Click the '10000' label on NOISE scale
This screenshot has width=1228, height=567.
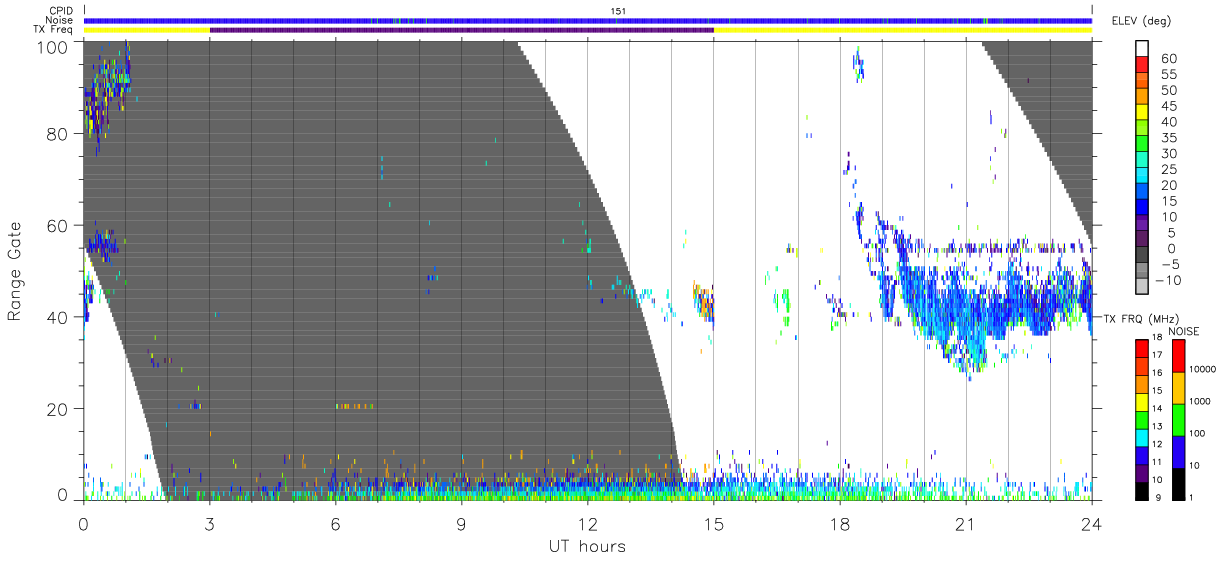pyautogui.click(x=1203, y=370)
